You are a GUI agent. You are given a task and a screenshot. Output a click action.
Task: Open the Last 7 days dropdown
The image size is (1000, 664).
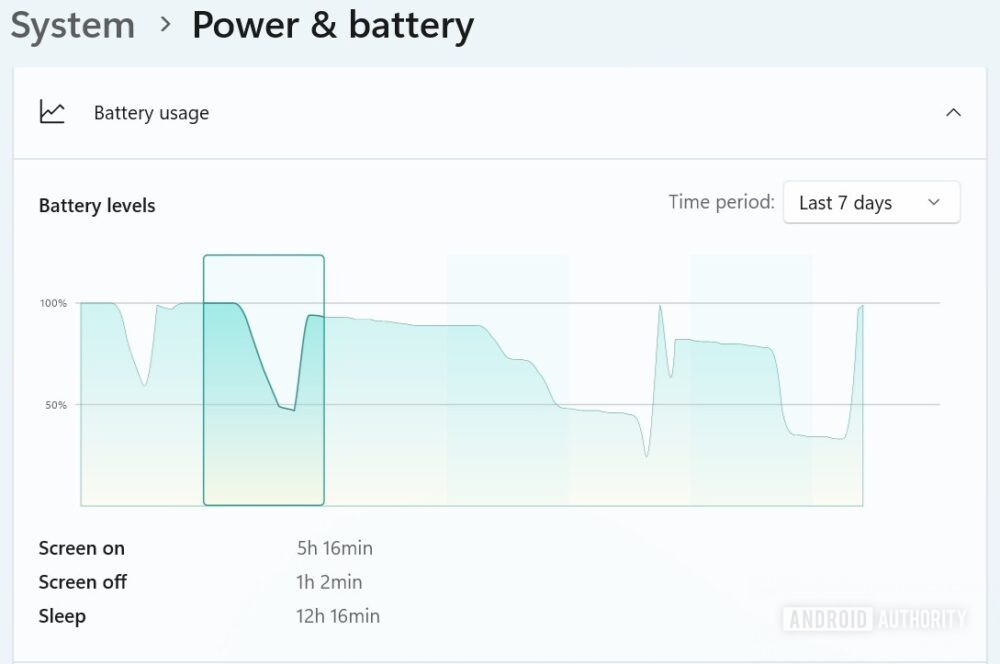click(x=871, y=203)
